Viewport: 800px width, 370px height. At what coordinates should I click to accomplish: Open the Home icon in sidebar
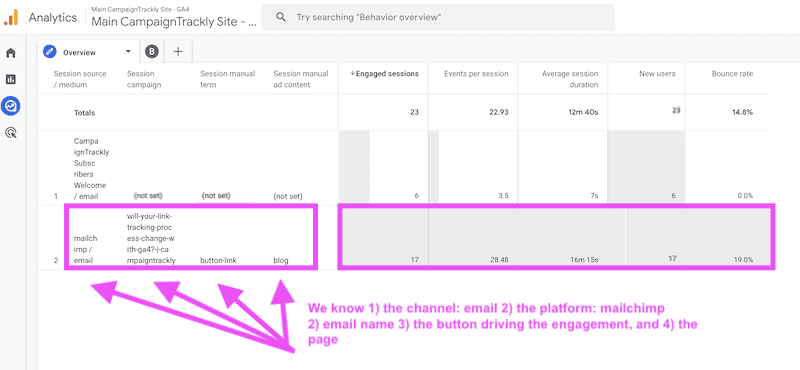tap(11, 53)
